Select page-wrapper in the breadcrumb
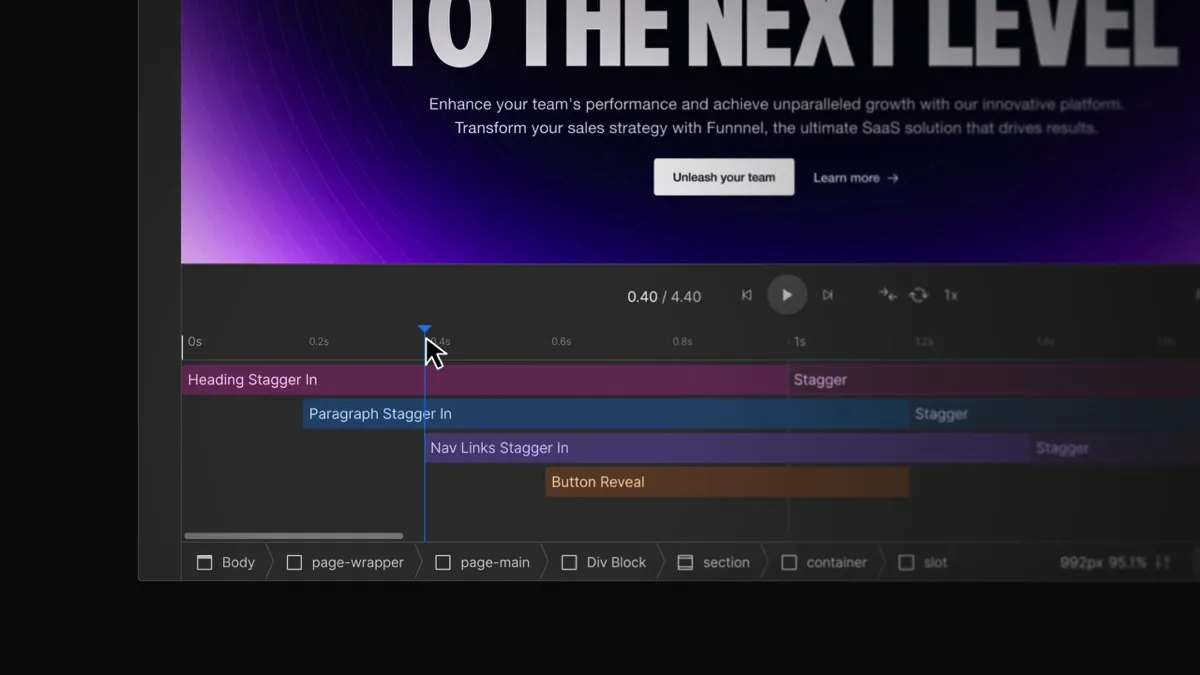 (345, 562)
